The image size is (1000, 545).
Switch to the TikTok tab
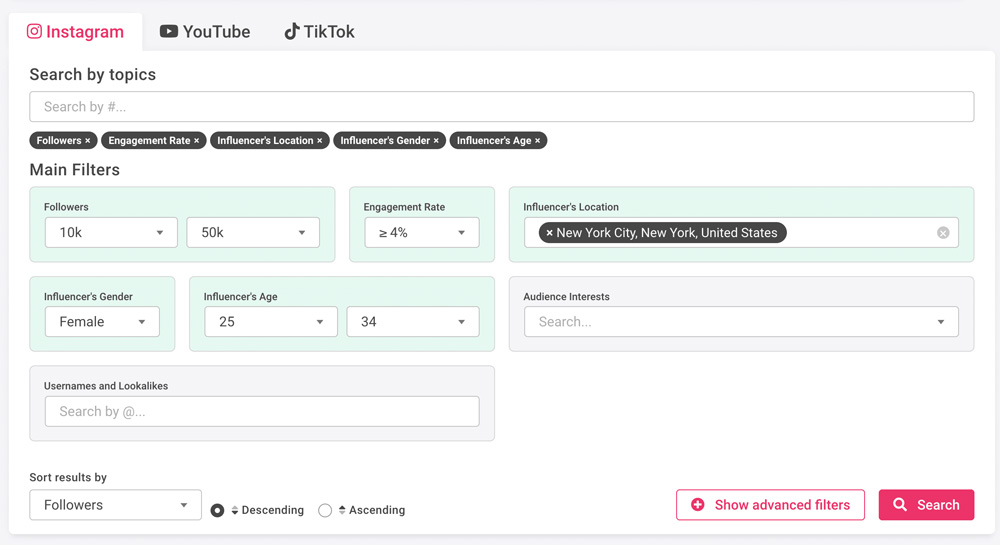click(x=319, y=32)
